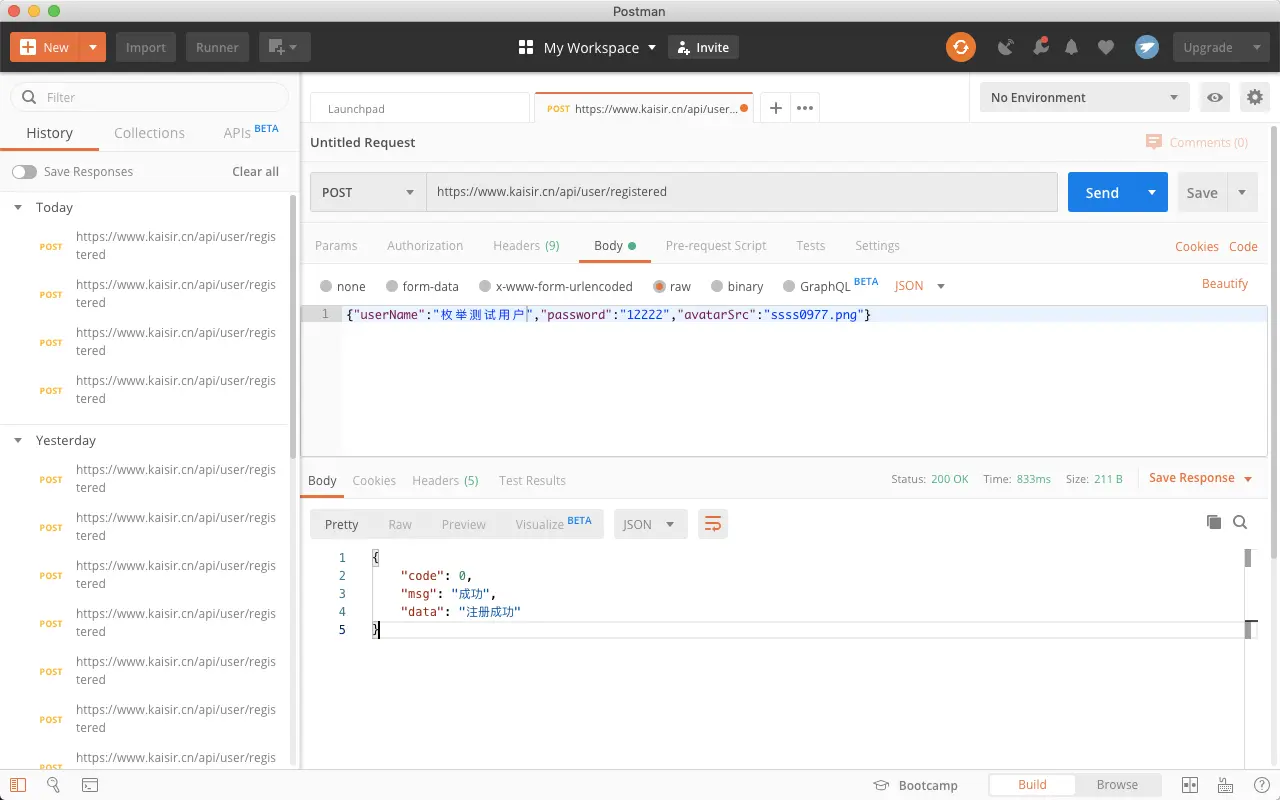Click the sync status icon

[960, 47]
